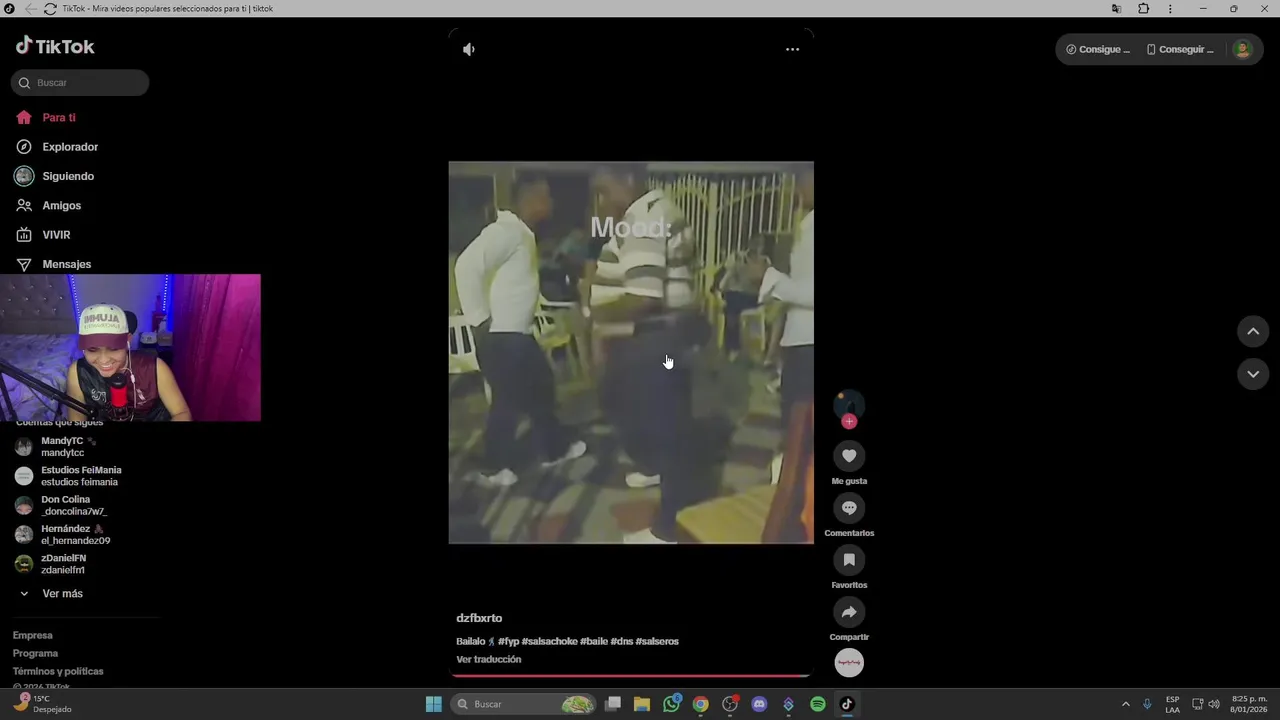Image resolution: width=1280 pixels, height=720 pixels.
Task: Open the dzfbxrto creator profile
Action: click(x=479, y=618)
